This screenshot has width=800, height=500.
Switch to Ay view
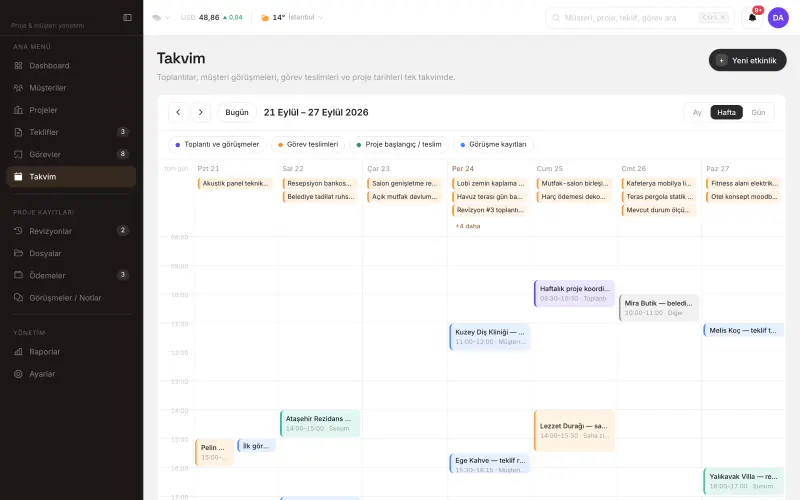point(697,112)
